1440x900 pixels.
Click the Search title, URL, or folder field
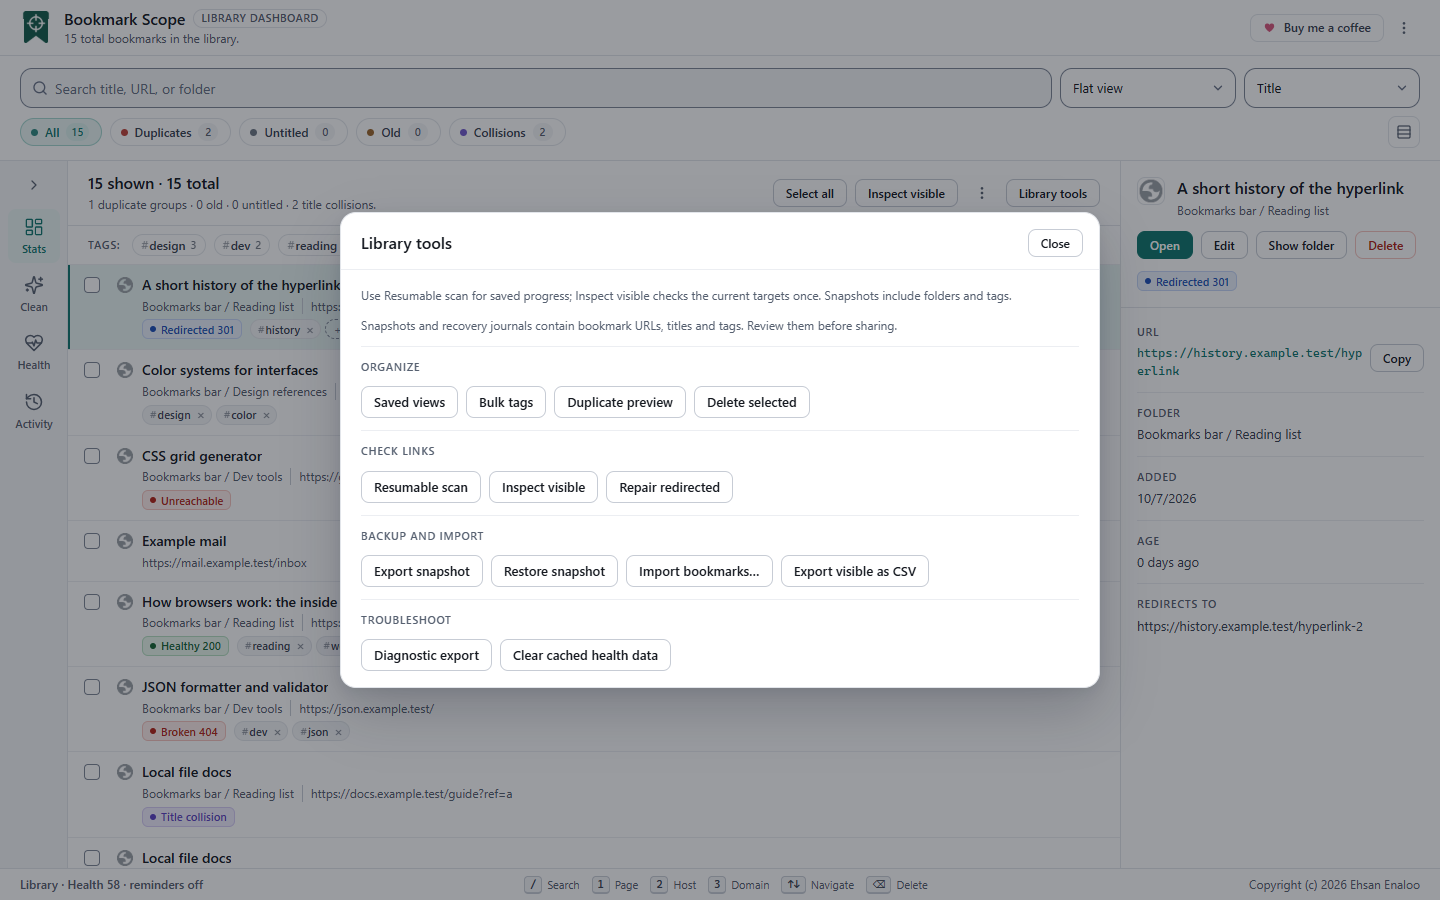tap(536, 88)
